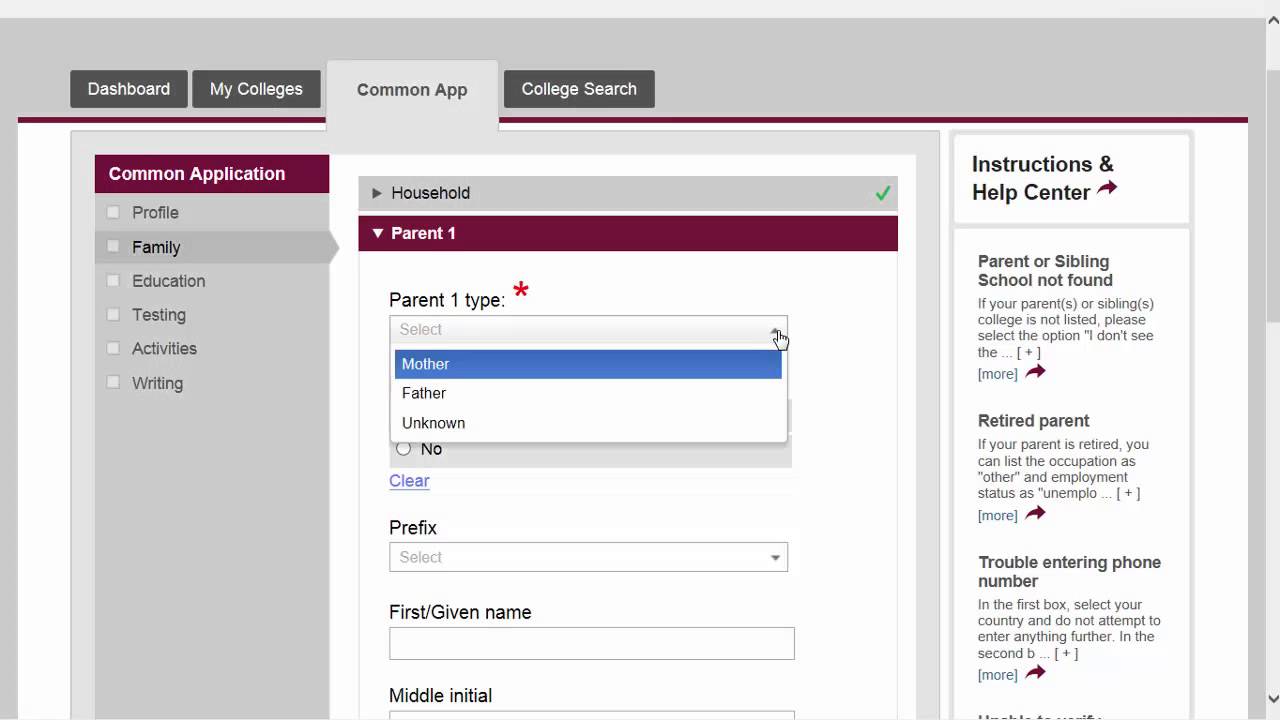Expand [ + ] in Trouble entering phone number text
Screen dimensions: 1280x720
[1066, 653]
